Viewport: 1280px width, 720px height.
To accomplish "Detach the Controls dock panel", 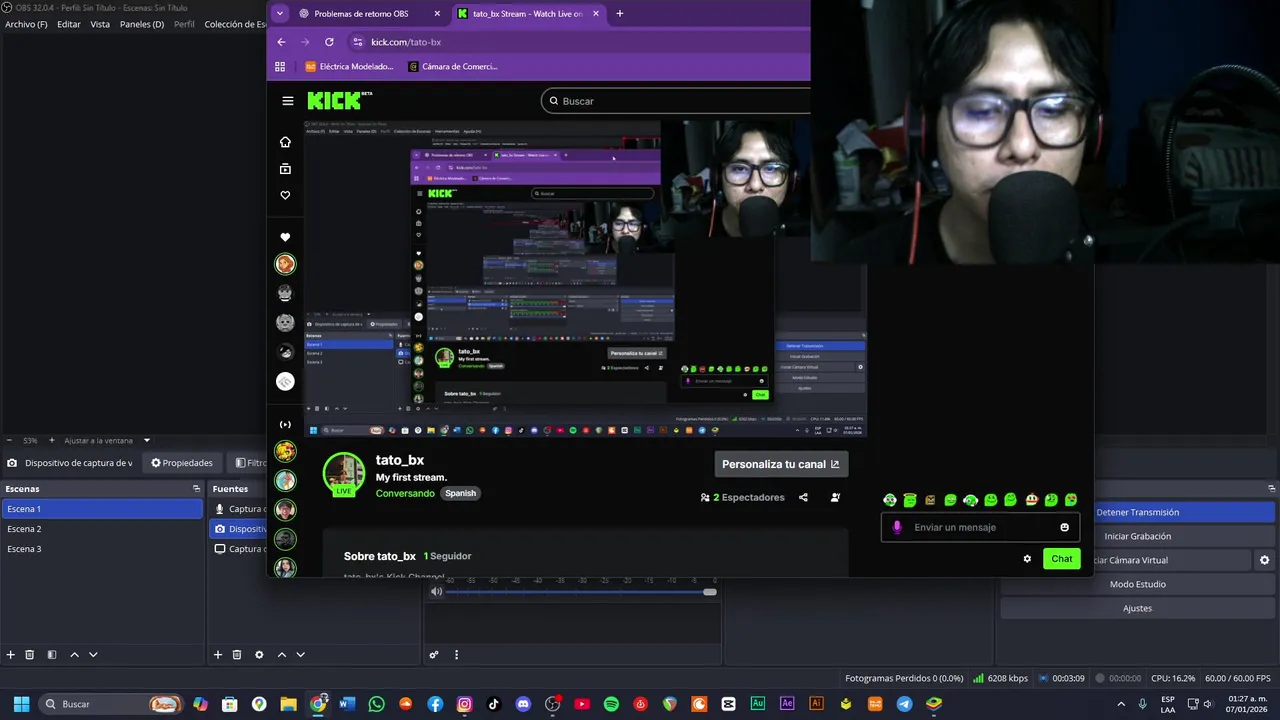I will (x=1271, y=489).
